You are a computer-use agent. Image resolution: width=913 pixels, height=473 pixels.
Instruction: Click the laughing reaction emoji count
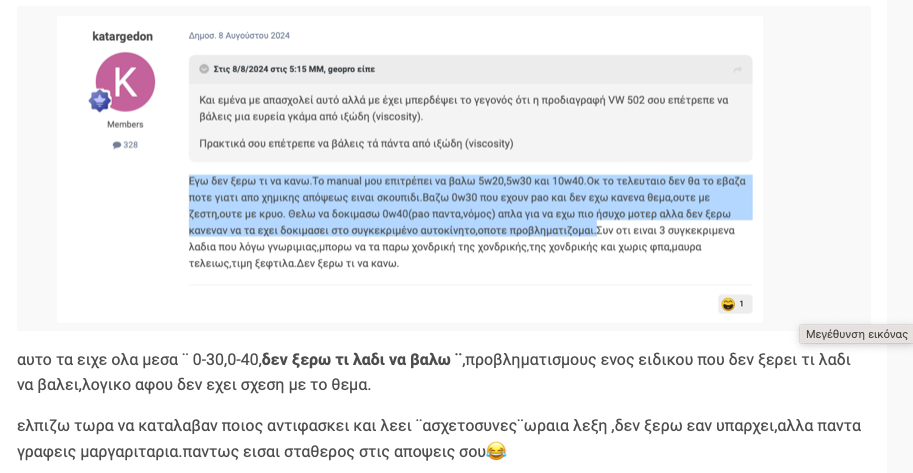735,304
